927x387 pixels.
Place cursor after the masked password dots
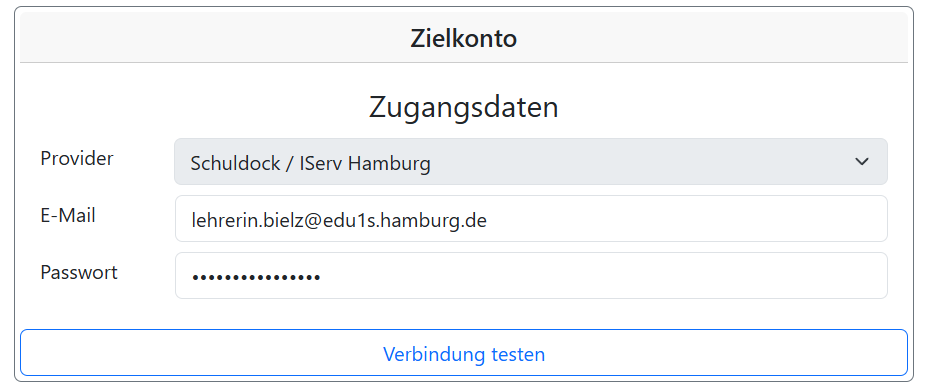pyautogui.click(x=322, y=276)
